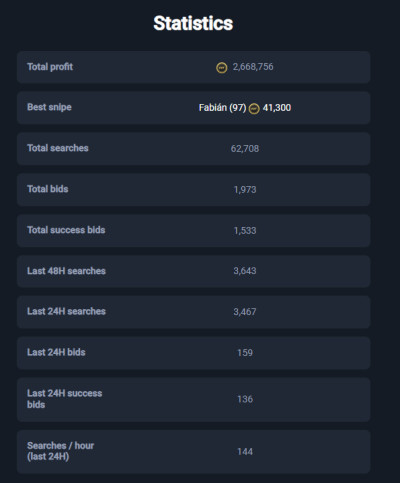The height and width of the screenshot is (483, 400).
Task: Click the Last 24H bids label
Action: click(x=56, y=352)
